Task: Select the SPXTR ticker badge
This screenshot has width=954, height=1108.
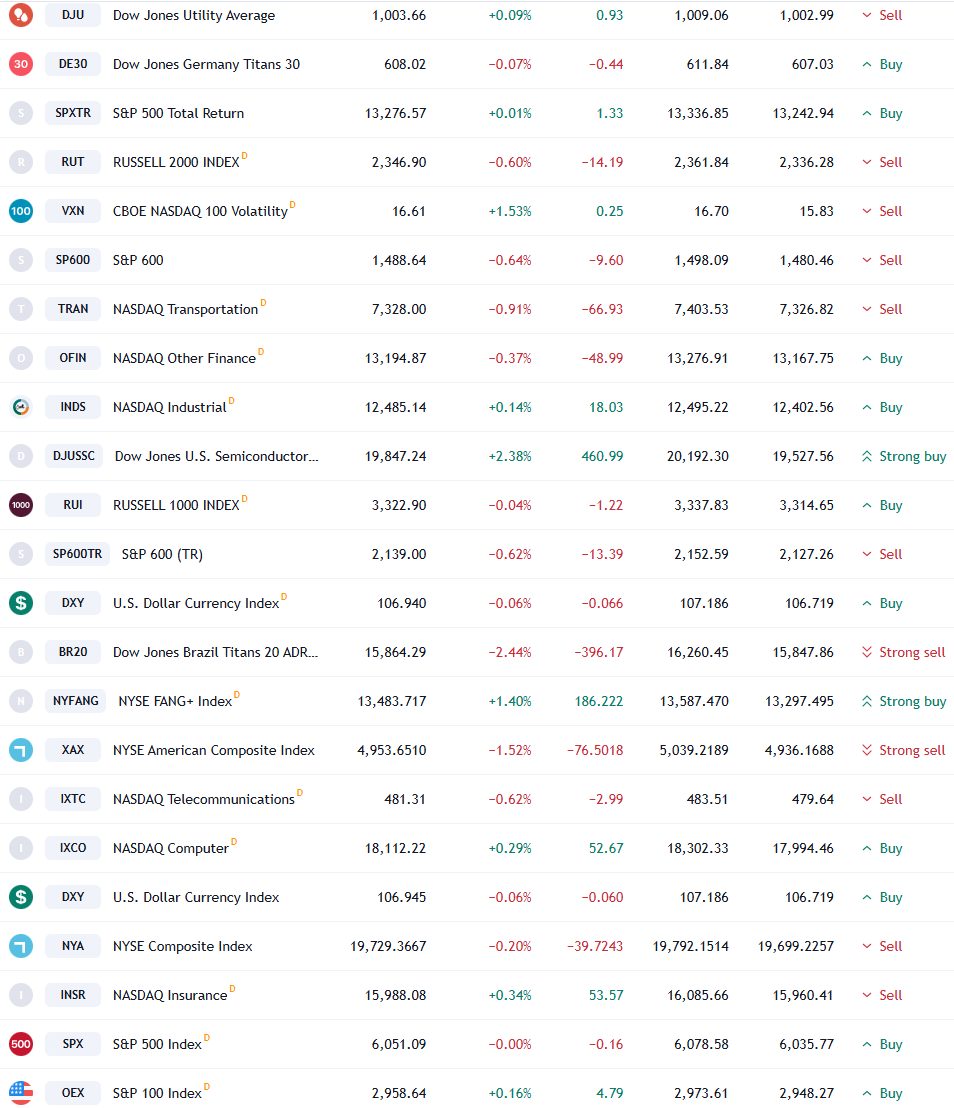Action: click(73, 113)
